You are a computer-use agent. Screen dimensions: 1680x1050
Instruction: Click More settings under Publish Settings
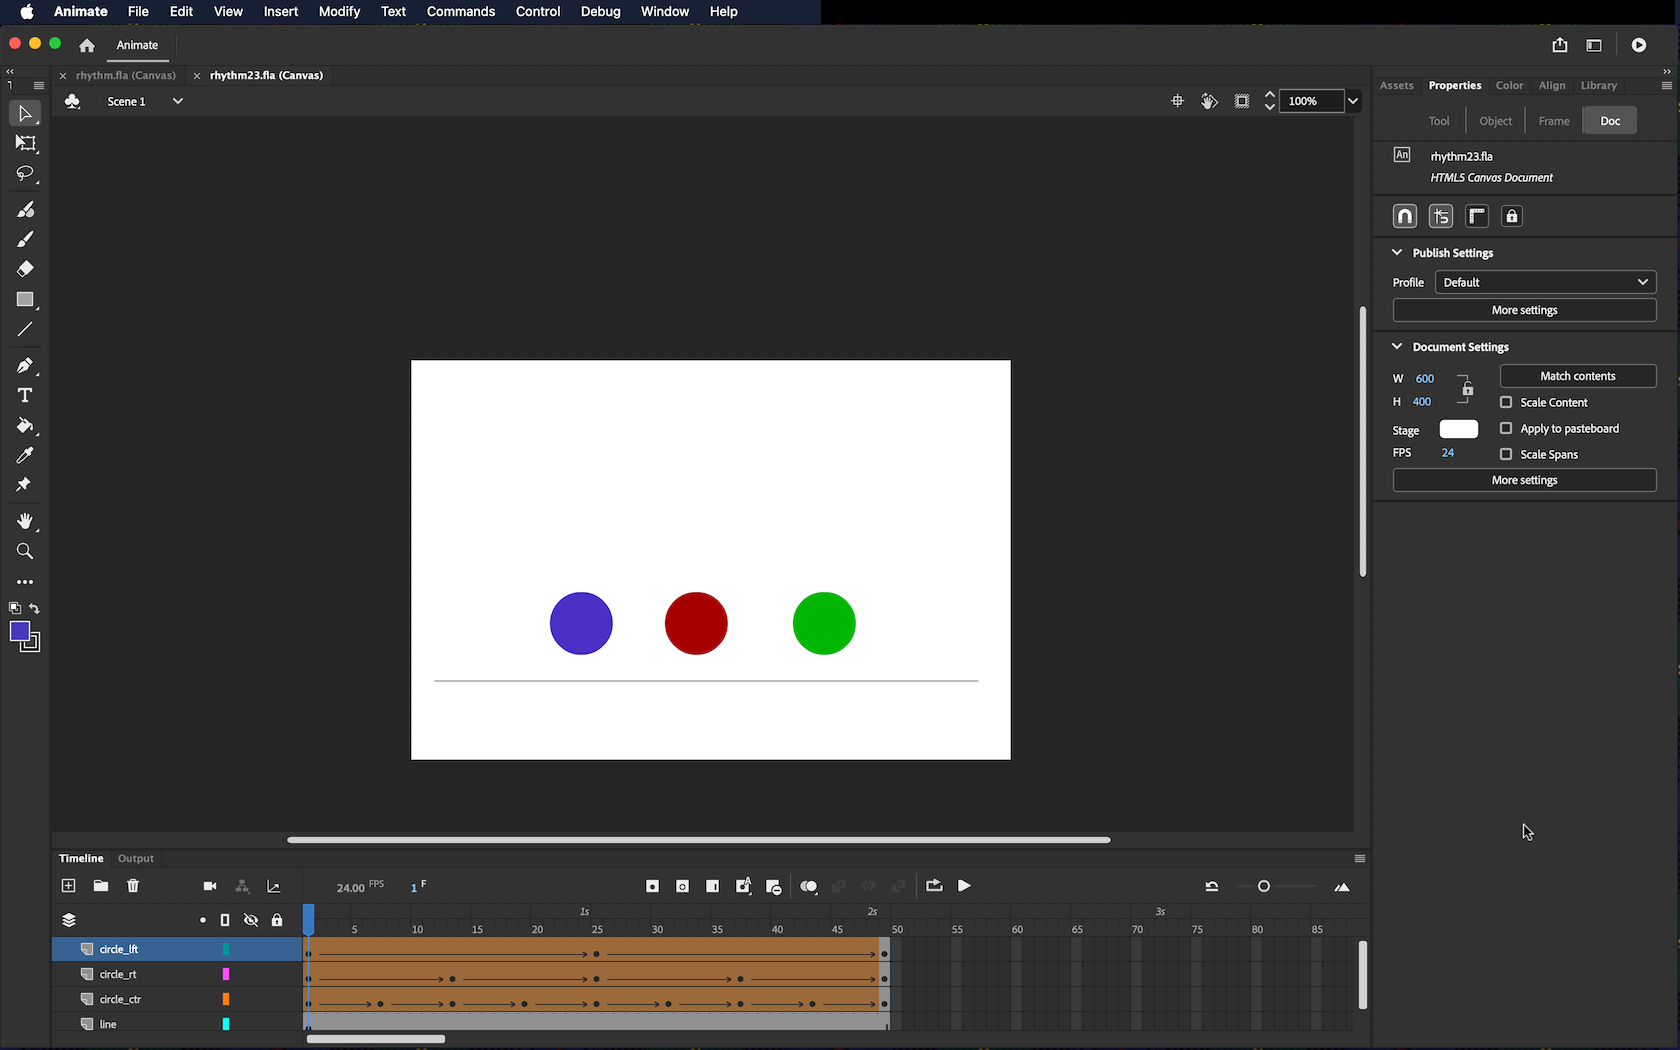1524,310
